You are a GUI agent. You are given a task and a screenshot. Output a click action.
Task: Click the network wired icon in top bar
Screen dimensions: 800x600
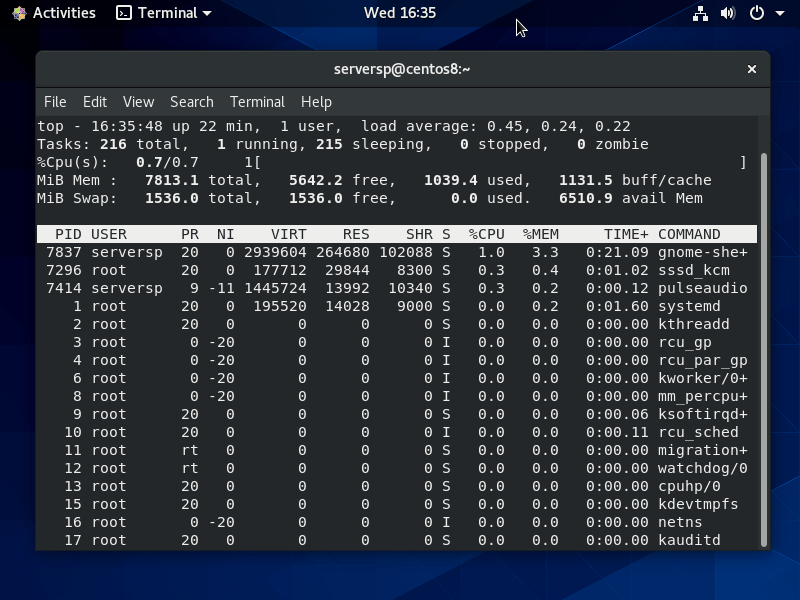point(701,13)
